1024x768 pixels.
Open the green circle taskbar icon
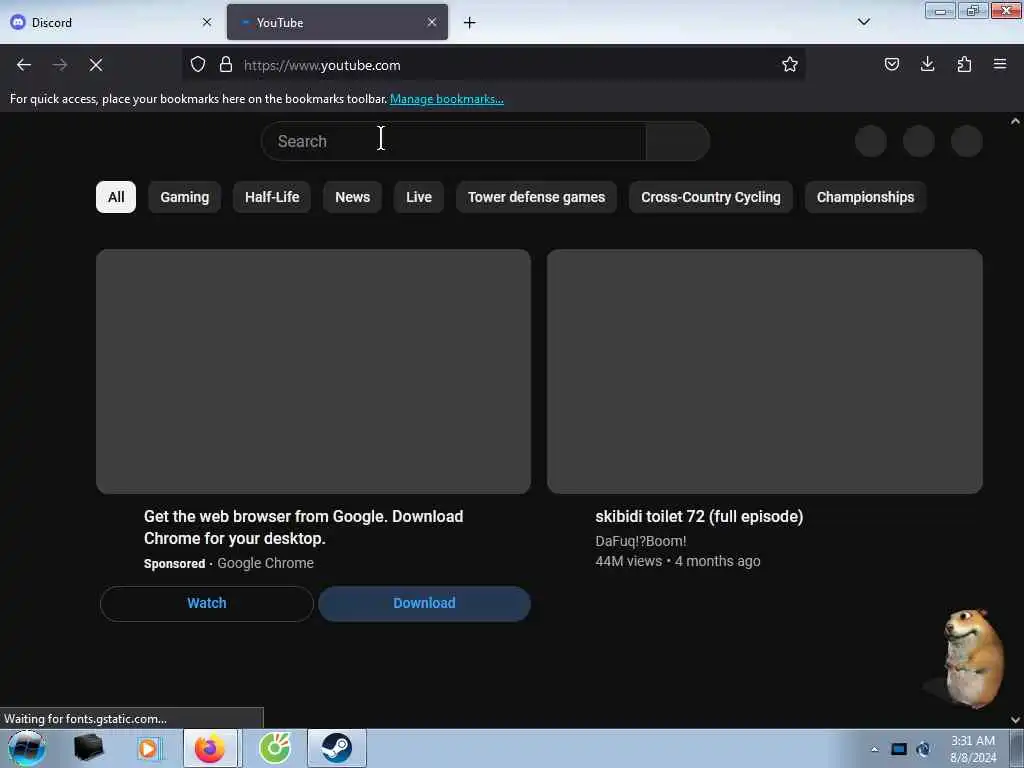coord(275,748)
